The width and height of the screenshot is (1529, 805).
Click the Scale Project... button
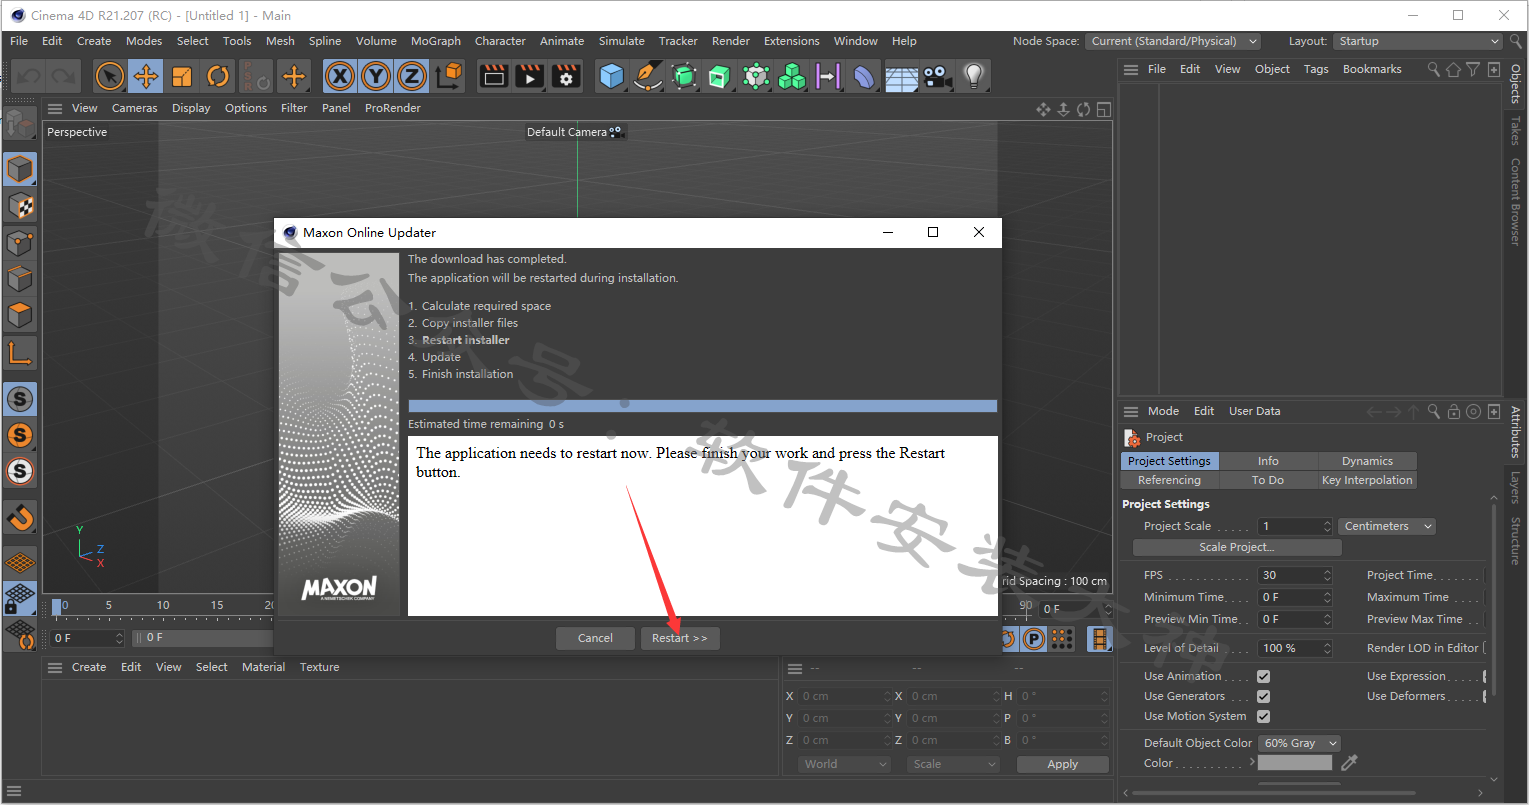pos(1237,547)
